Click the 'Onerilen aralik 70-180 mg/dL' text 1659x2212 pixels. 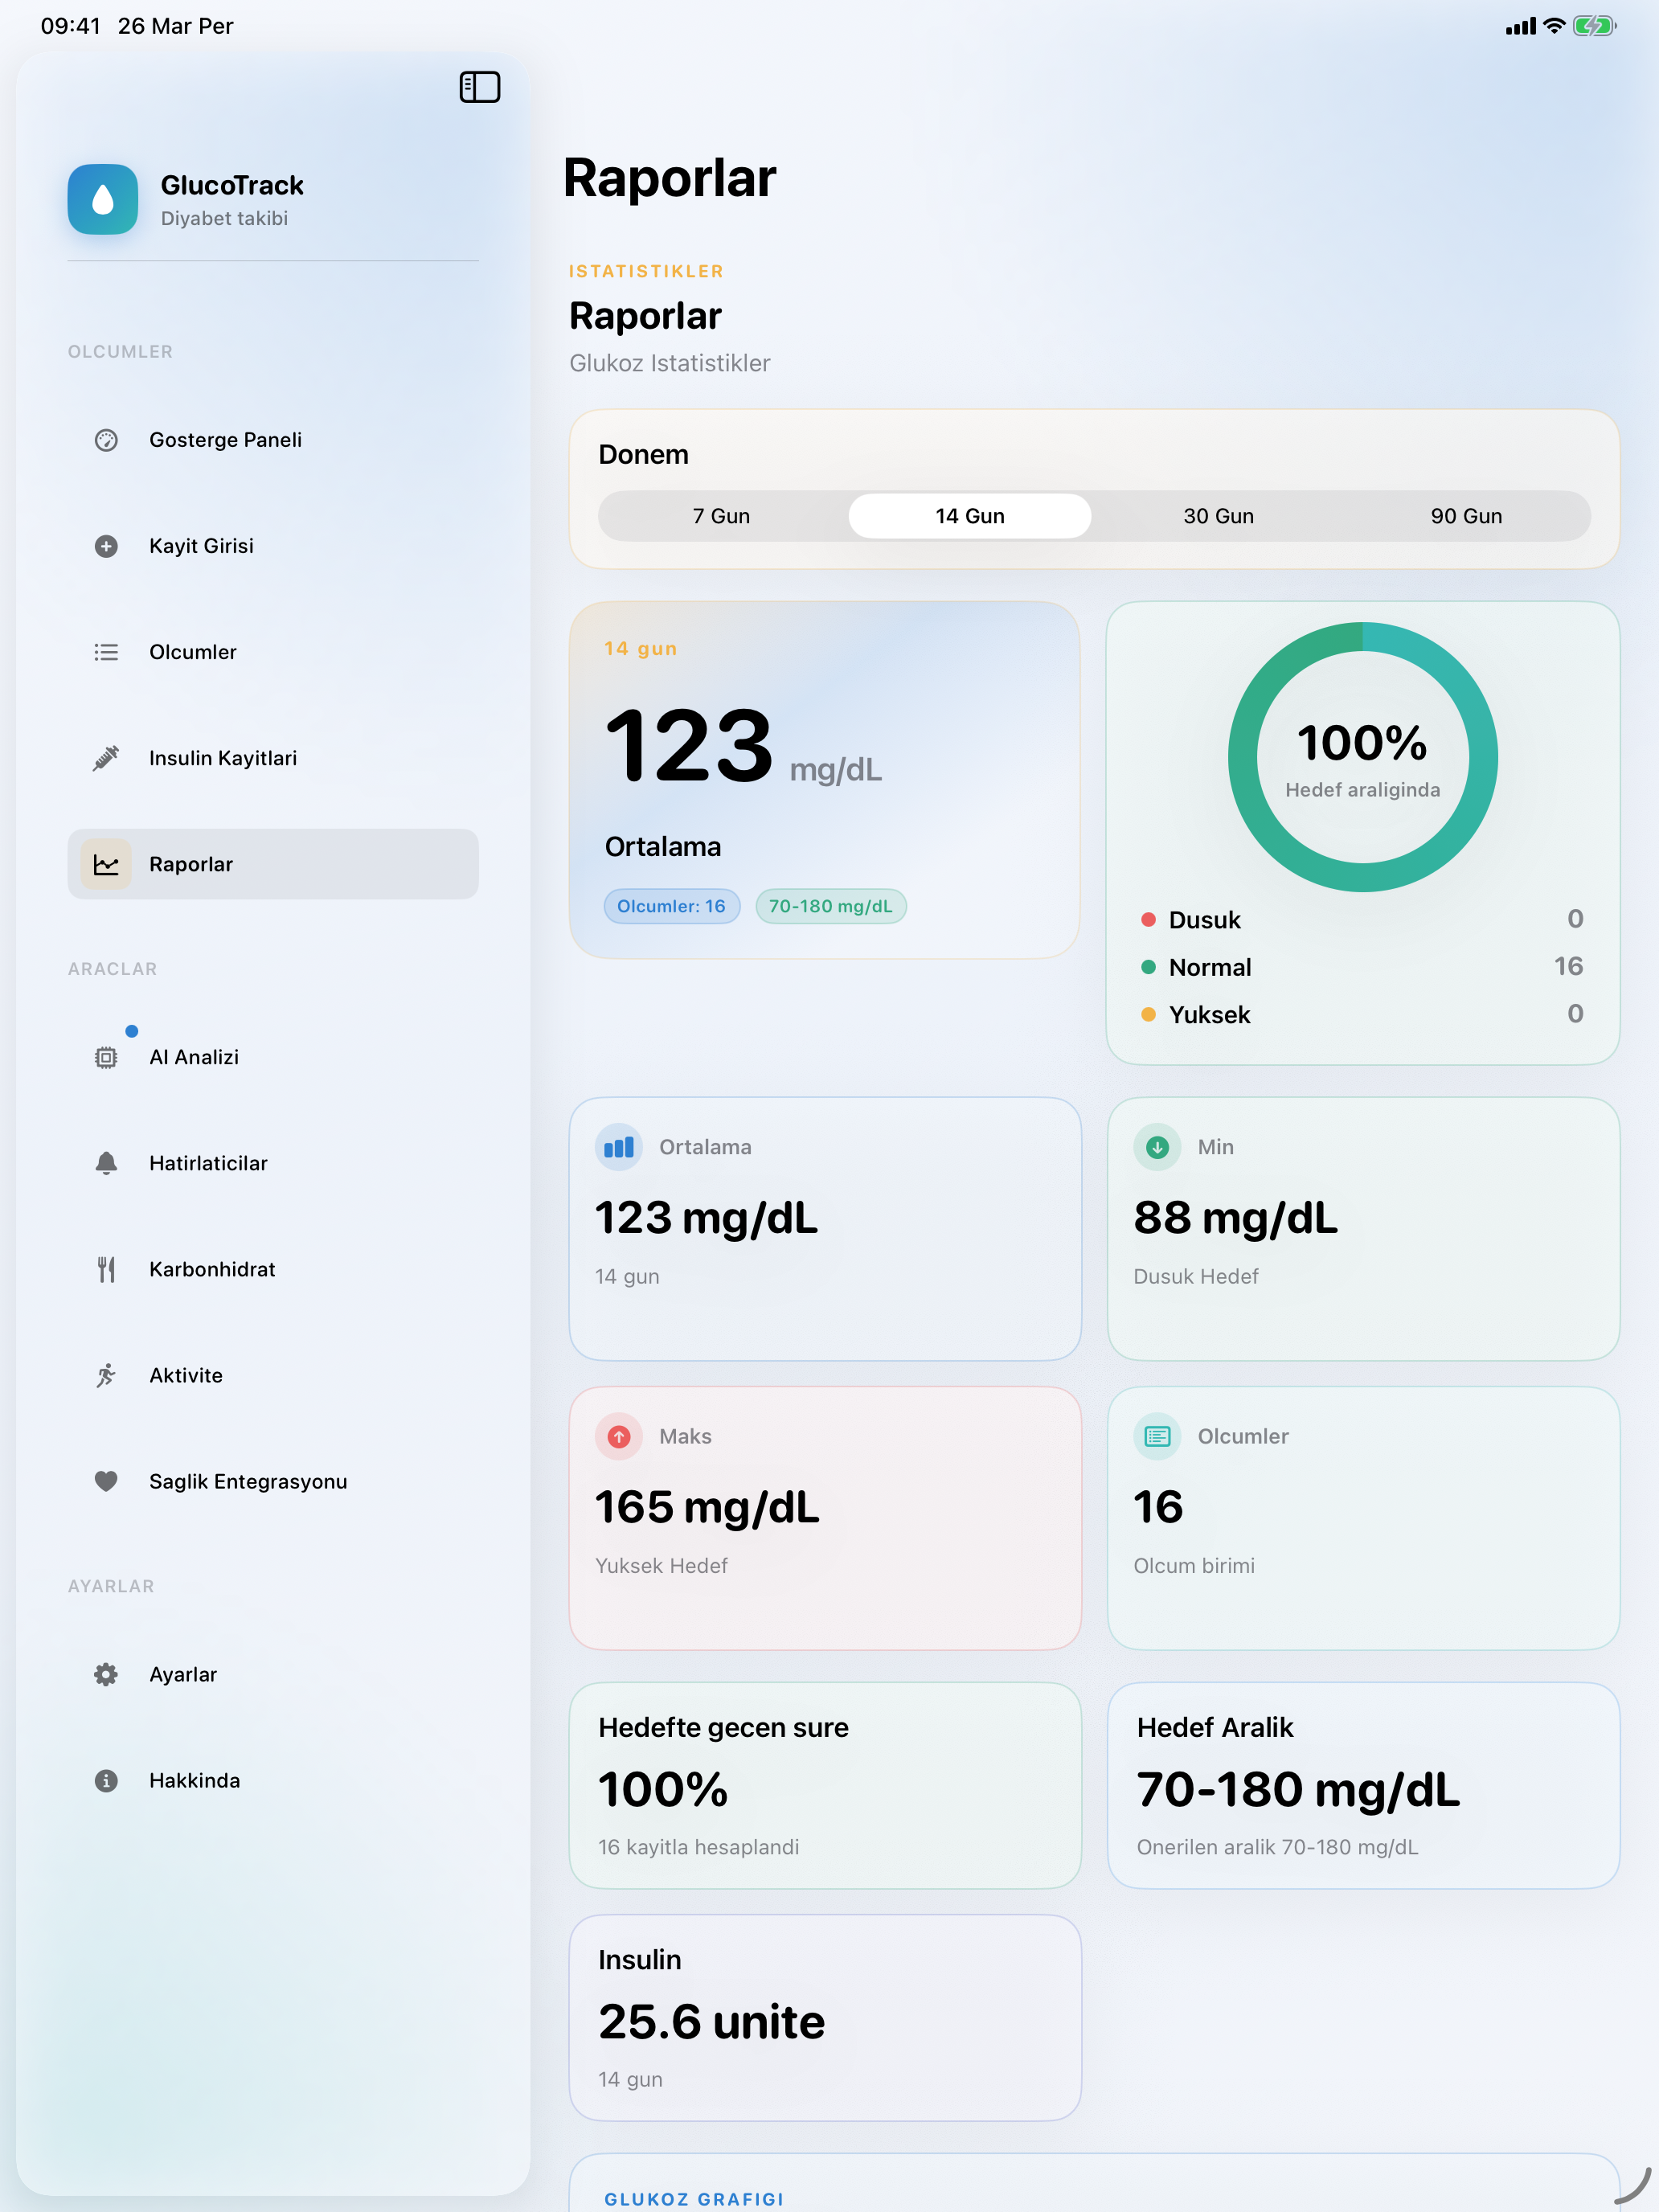click(1277, 1846)
